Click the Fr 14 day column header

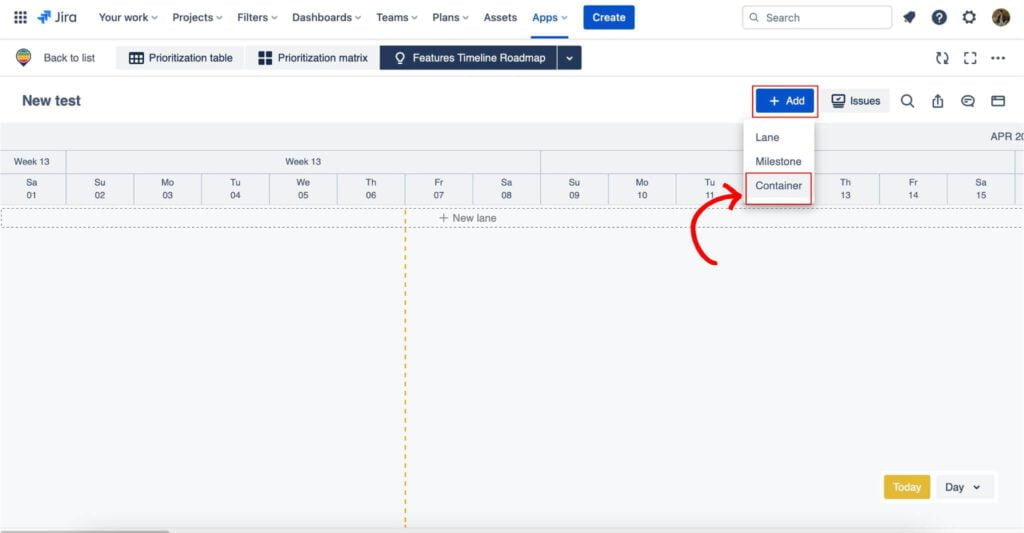tap(913, 189)
